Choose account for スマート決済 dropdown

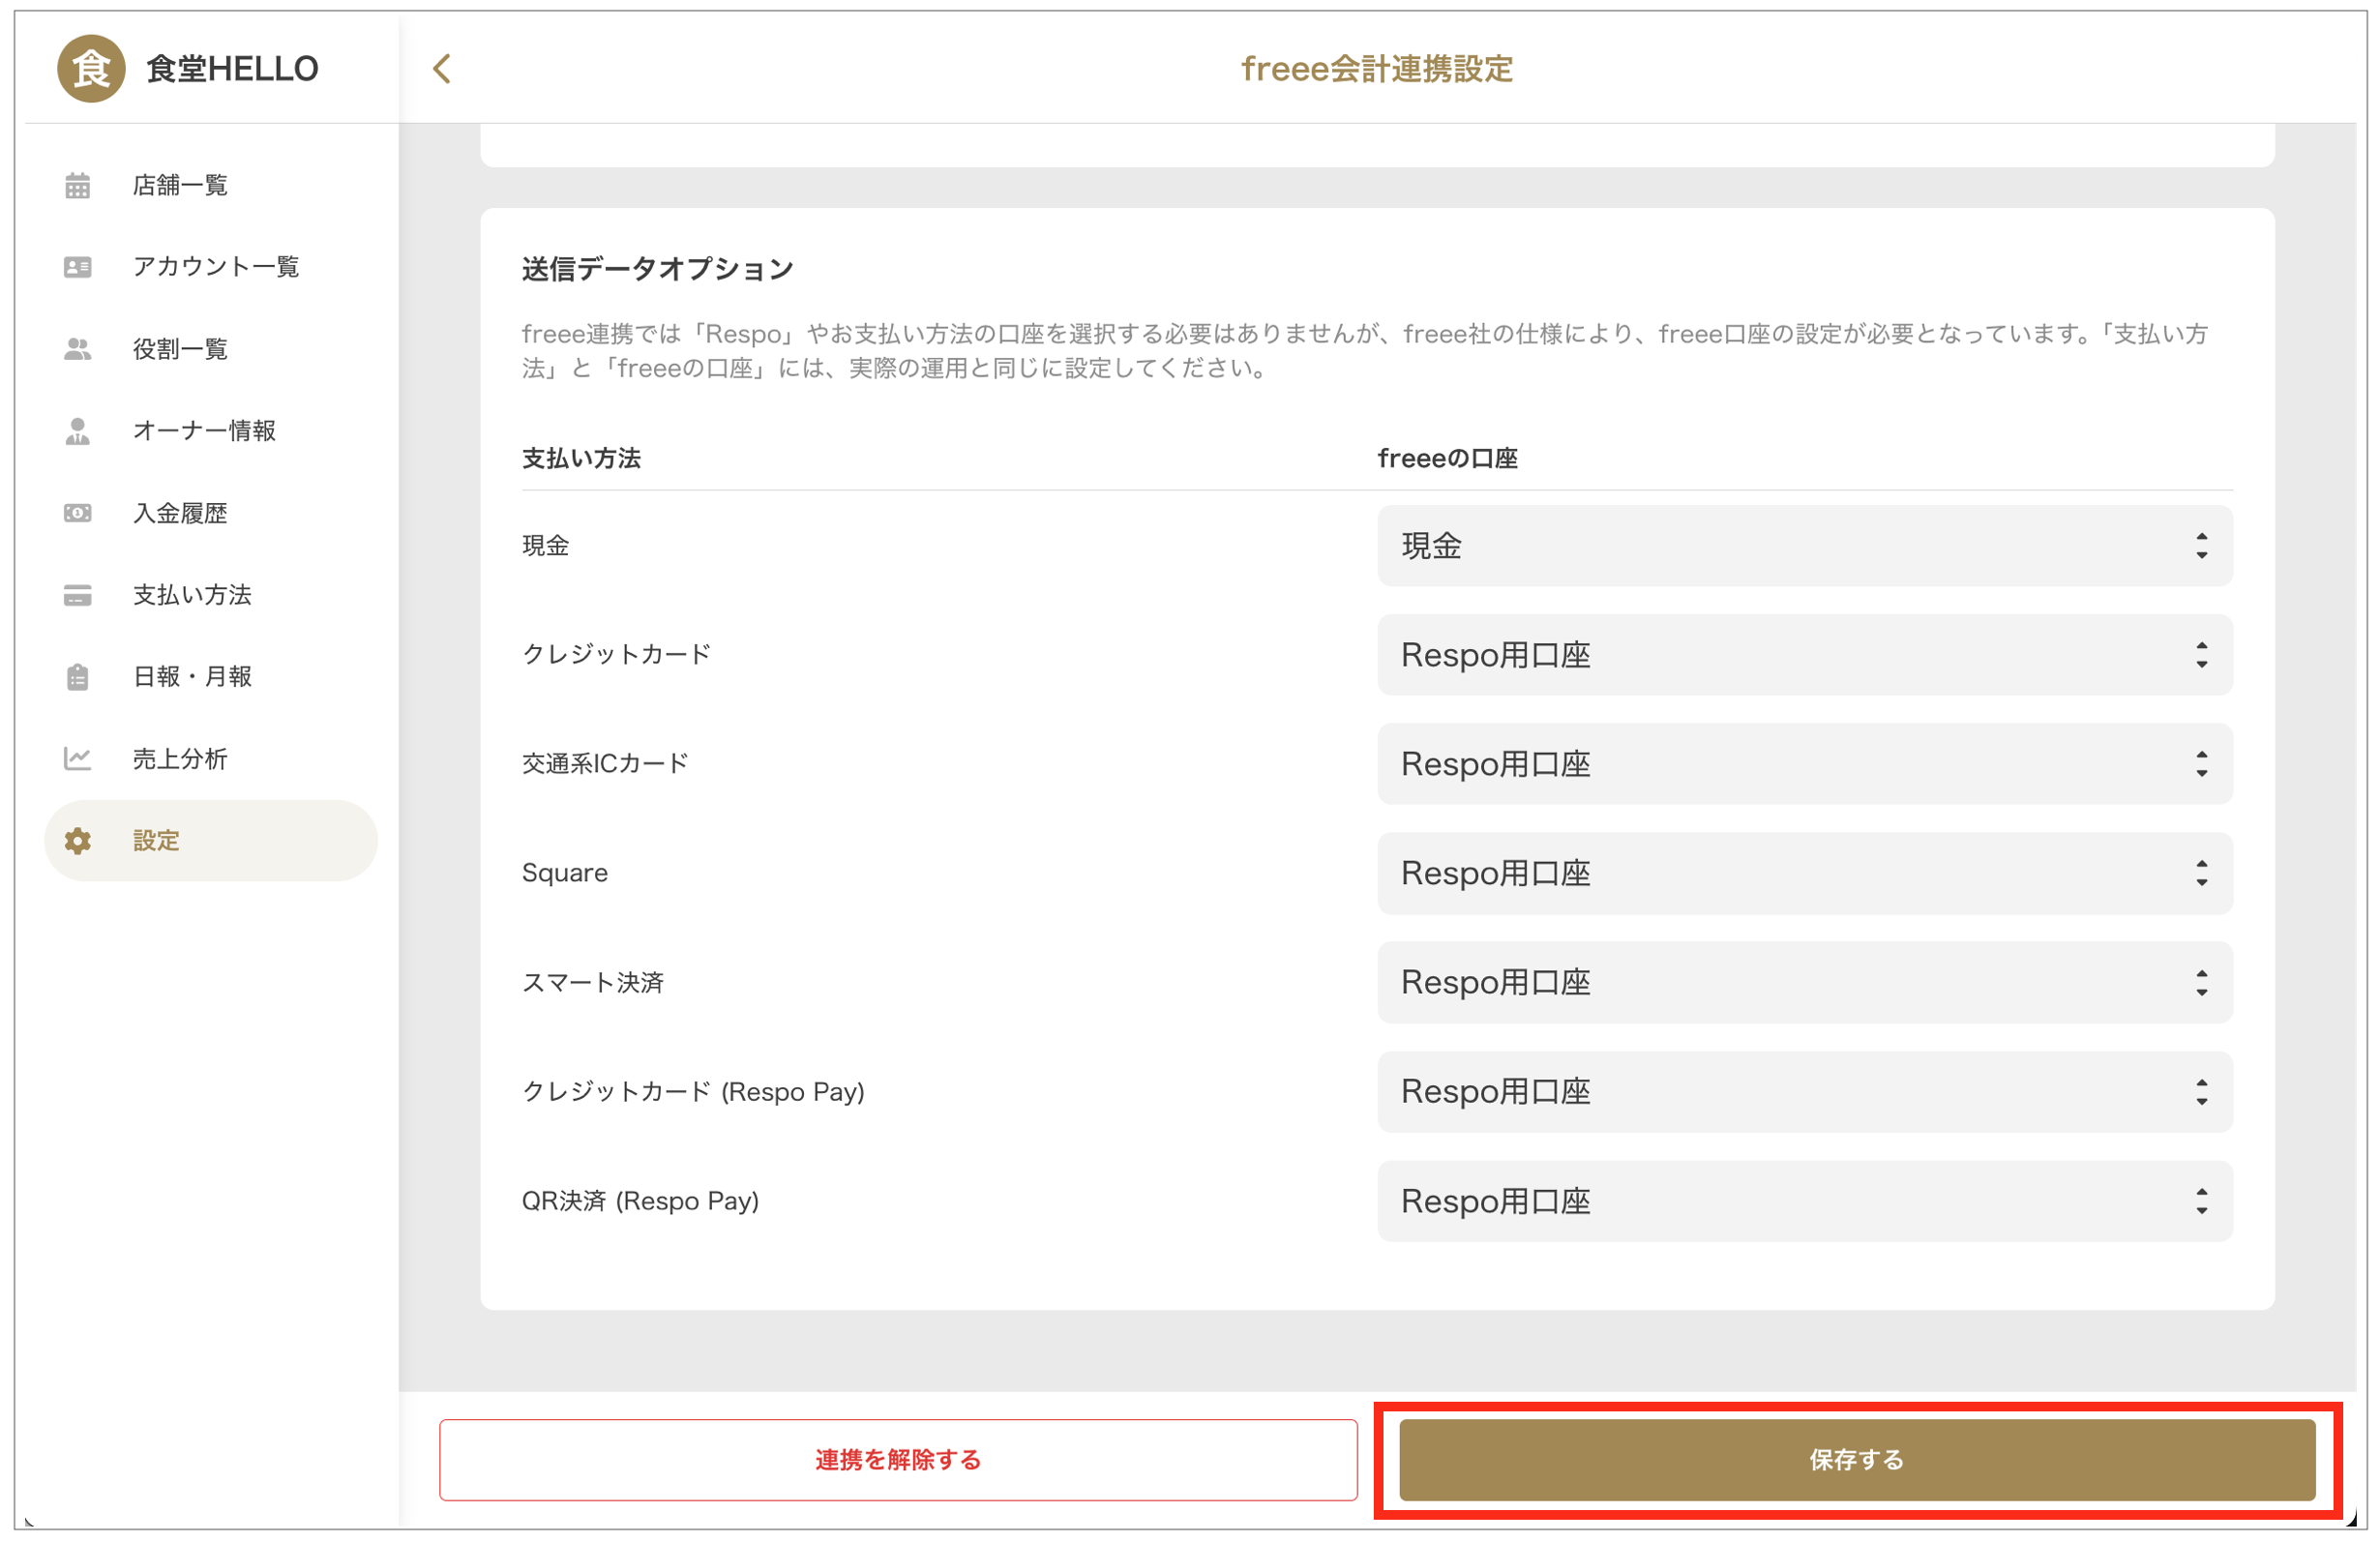pos(1805,982)
